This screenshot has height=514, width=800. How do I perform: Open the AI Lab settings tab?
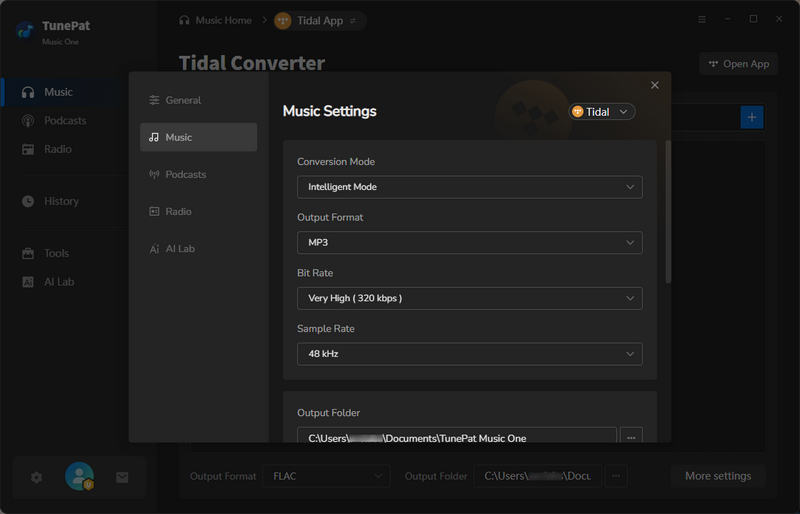coord(198,249)
